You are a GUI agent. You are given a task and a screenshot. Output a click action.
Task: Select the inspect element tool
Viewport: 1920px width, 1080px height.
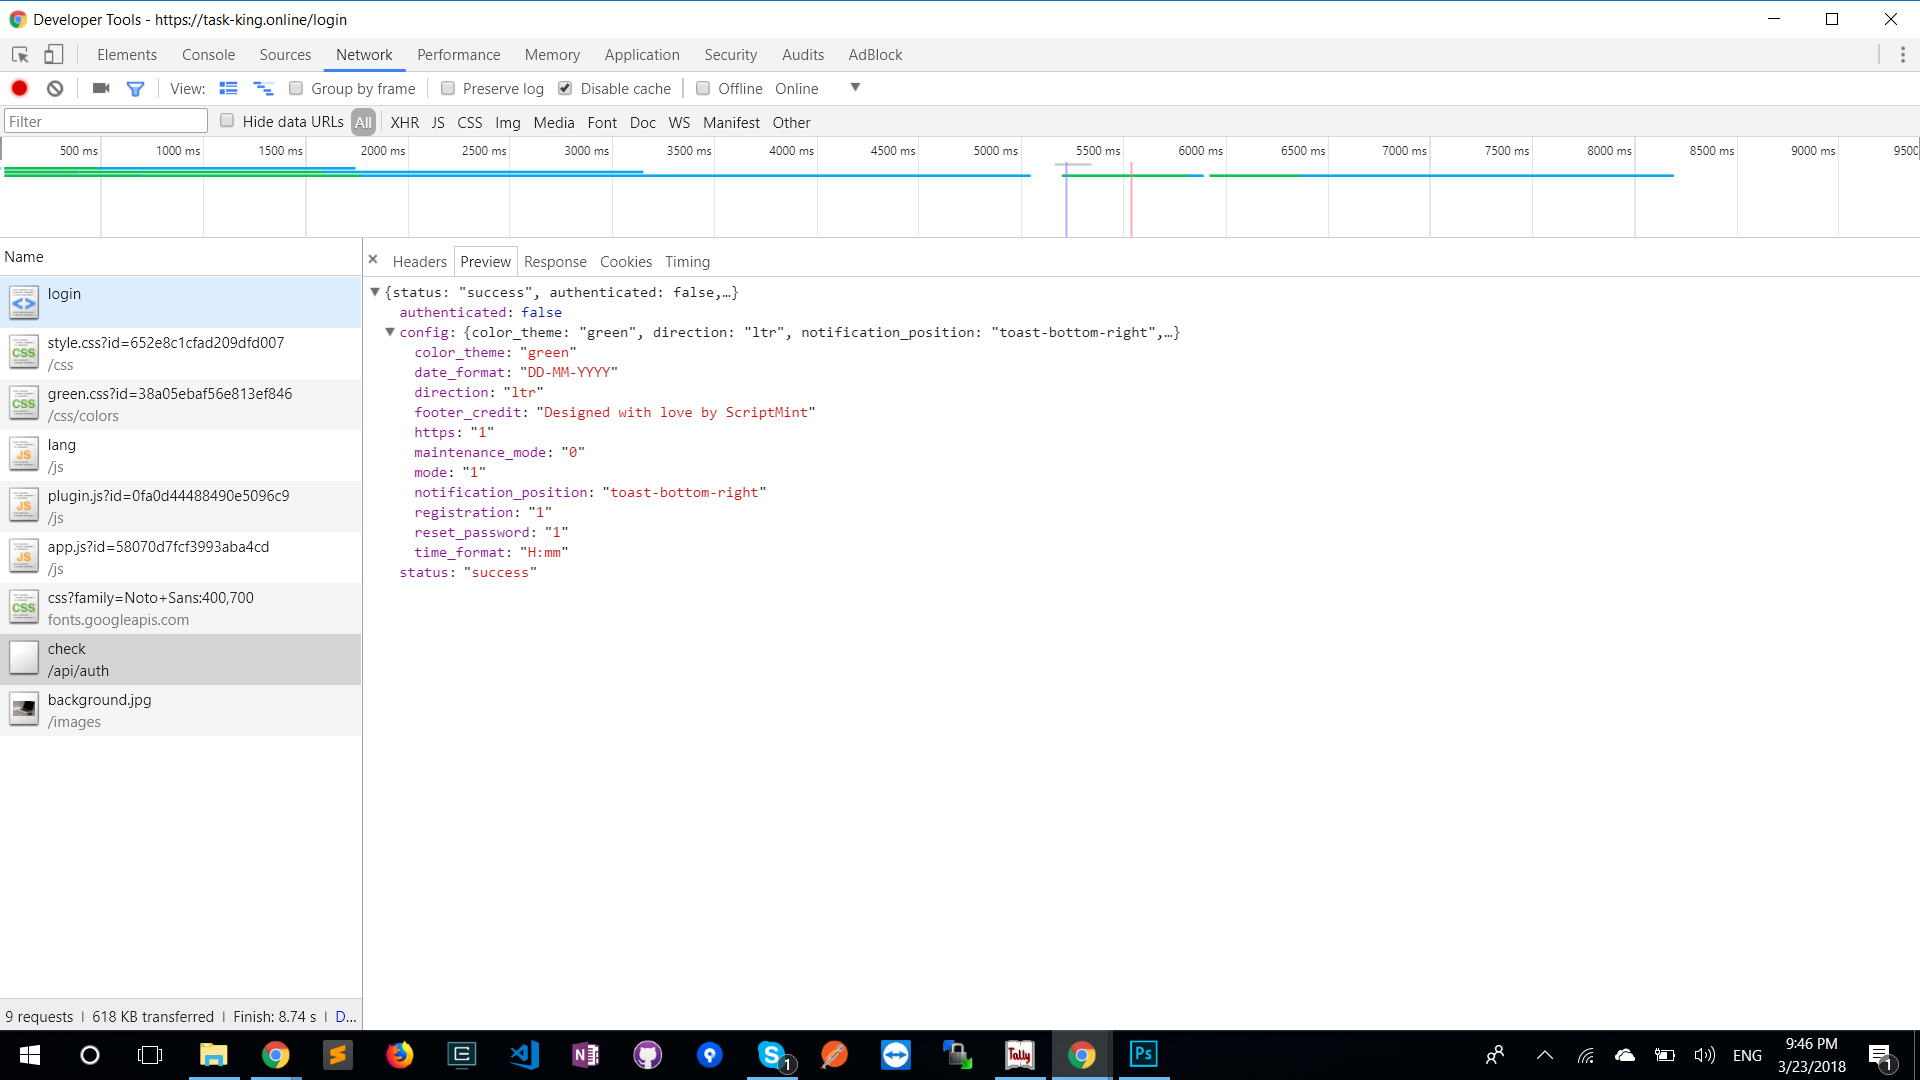19,54
